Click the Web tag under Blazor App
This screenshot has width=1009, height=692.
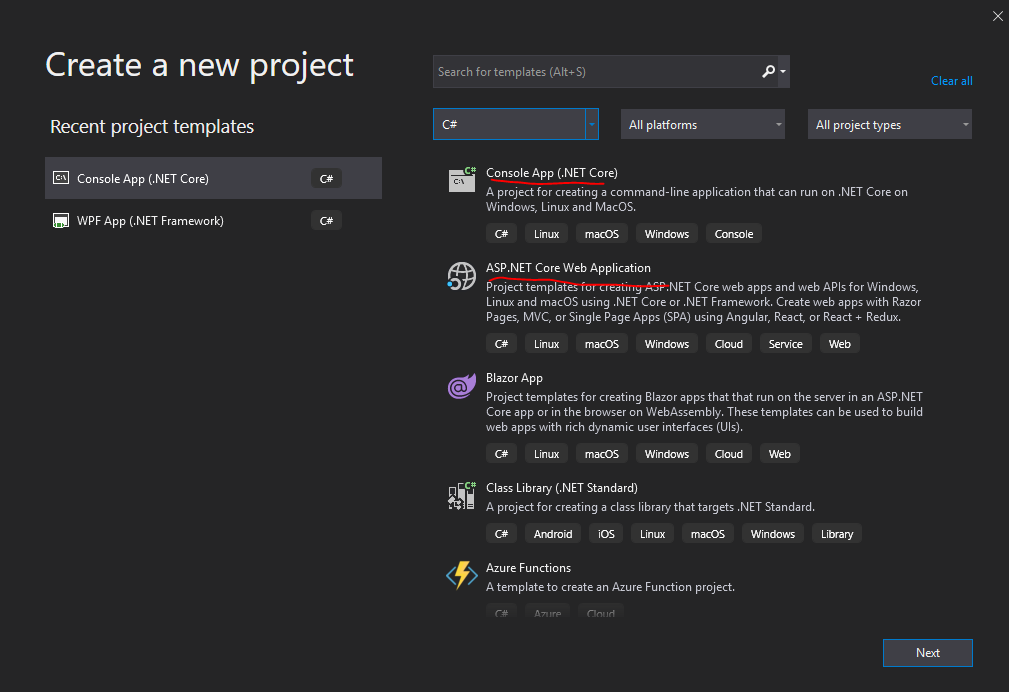pyautogui.click(x=779, y=454)
